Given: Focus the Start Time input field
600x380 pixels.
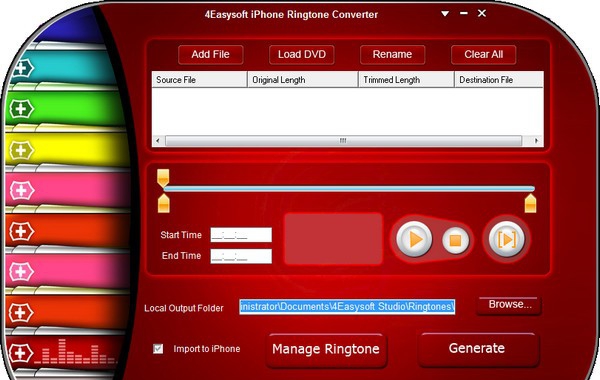Looking at the screenshot, I should 241,235.
